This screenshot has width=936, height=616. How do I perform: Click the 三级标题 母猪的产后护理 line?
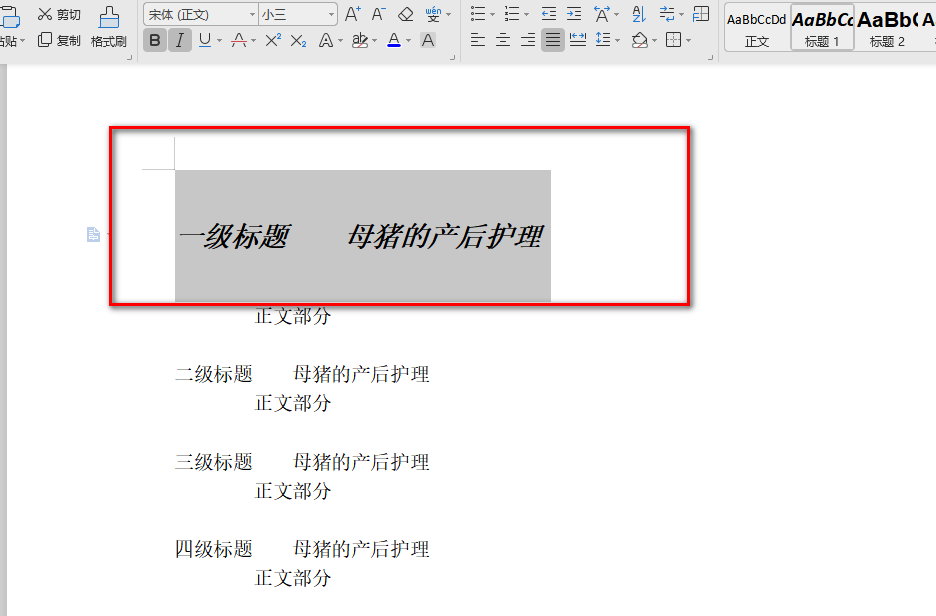pyautogui.click(x=302, y=462)
